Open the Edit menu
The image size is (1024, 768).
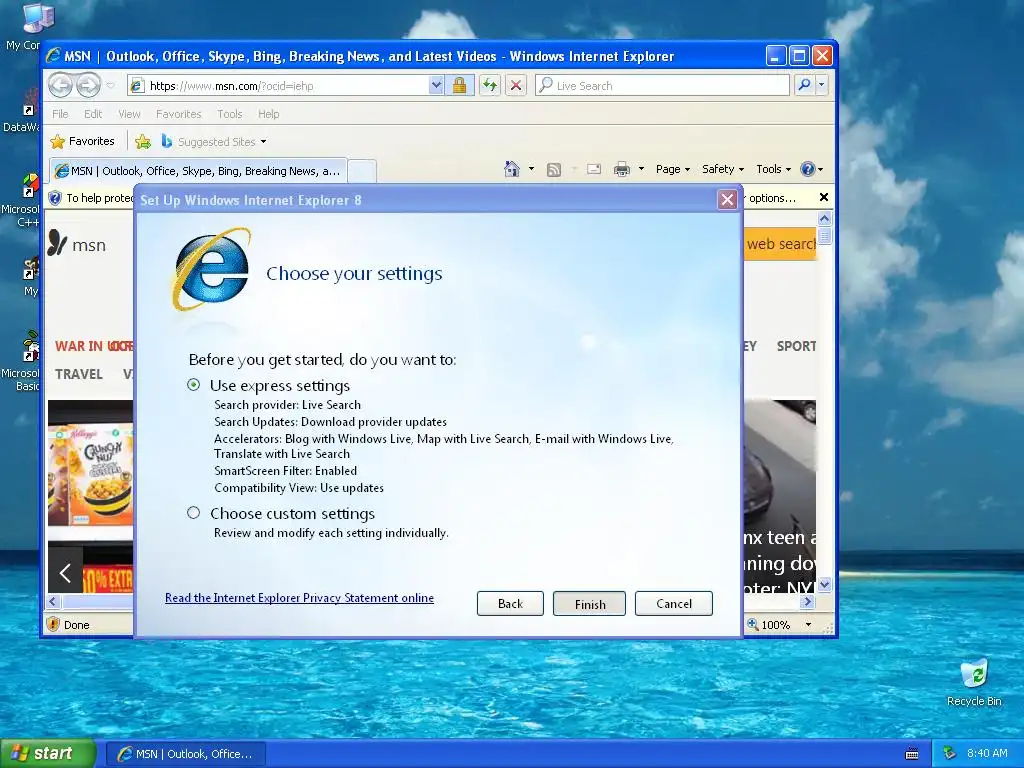click(93, 114)
